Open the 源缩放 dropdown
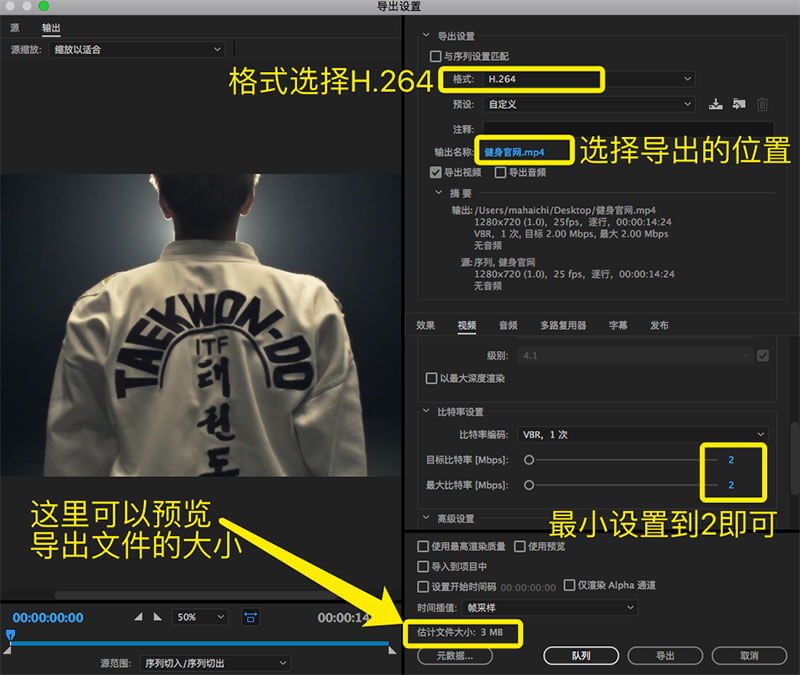 (x=137, y=49)
